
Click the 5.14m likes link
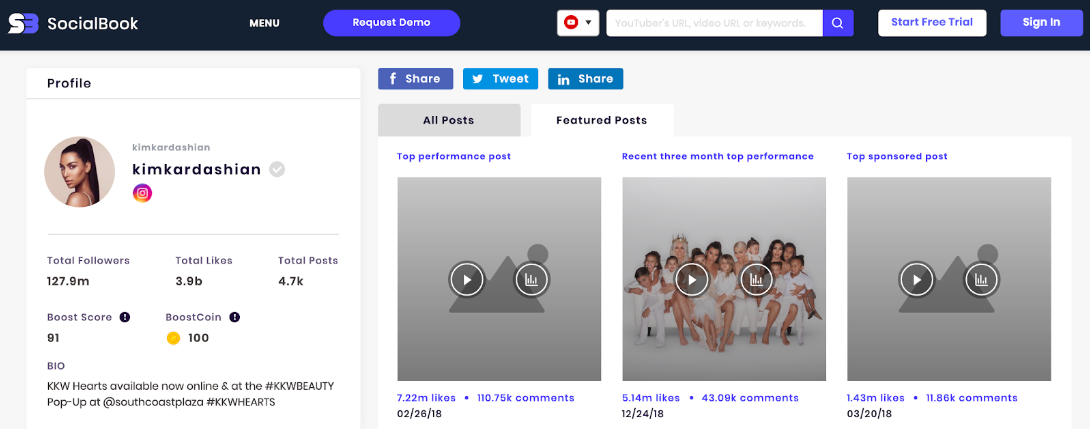click(x=651, y=398)
